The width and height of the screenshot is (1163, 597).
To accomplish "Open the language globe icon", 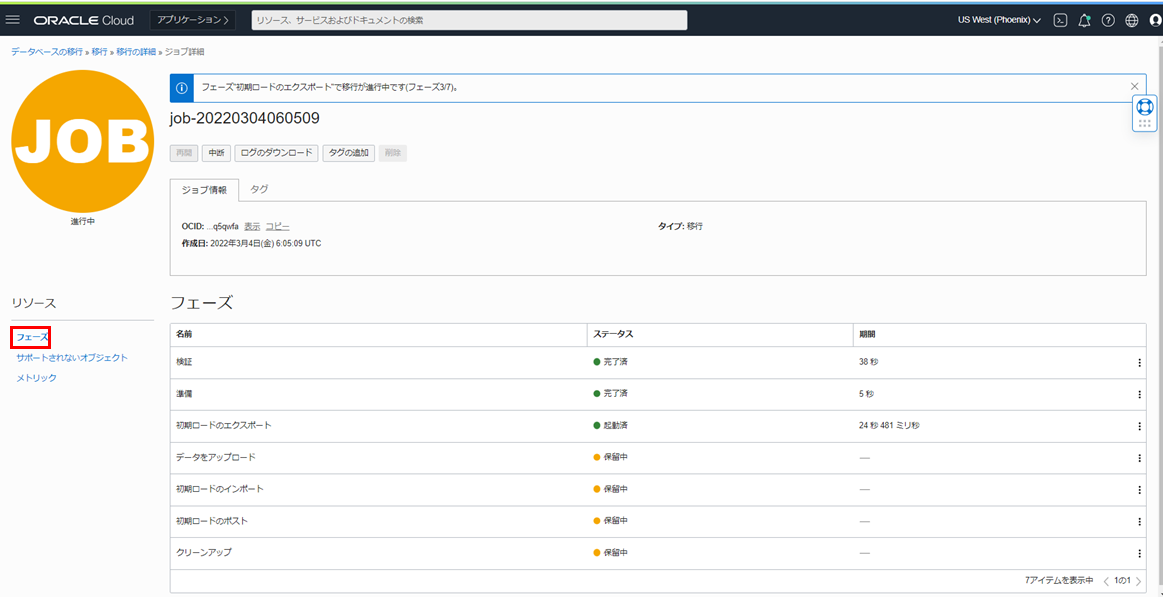I will 1132,20.
